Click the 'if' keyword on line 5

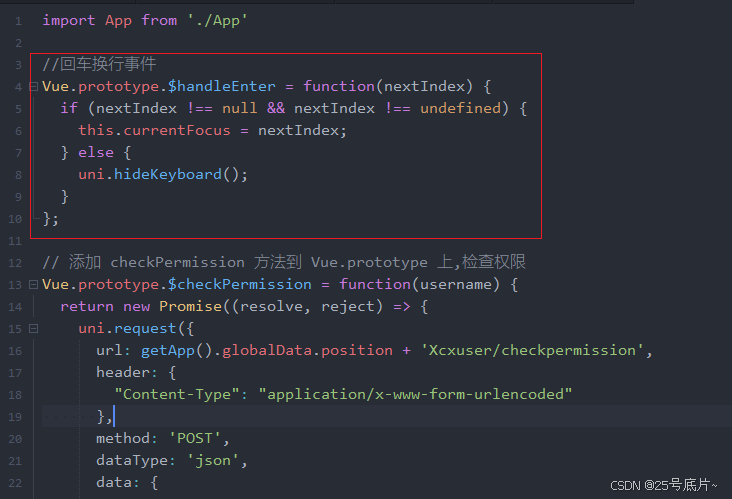point(69,108)
